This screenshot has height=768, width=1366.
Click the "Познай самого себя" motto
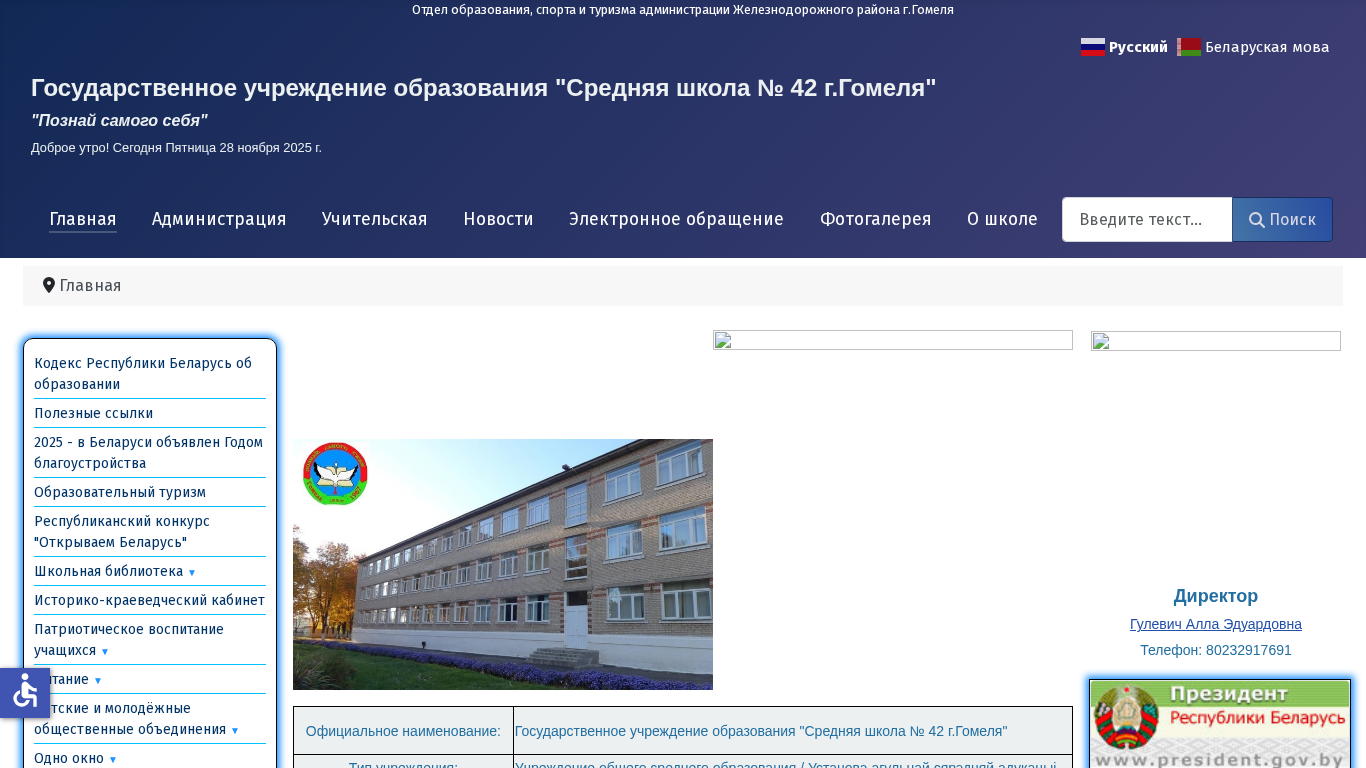click(x=119, y=121)
